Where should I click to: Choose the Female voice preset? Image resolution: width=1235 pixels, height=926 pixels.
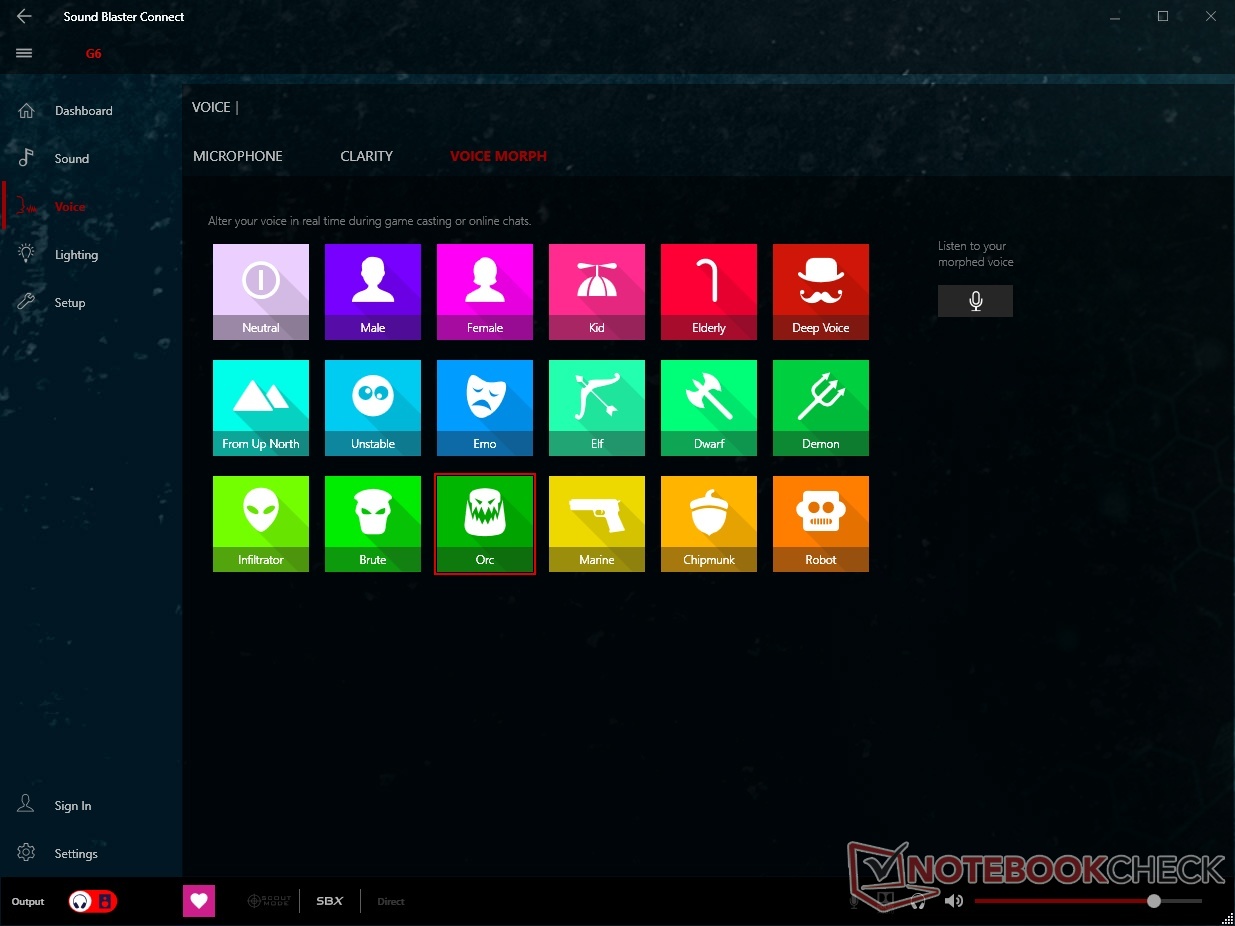(485, 292)
